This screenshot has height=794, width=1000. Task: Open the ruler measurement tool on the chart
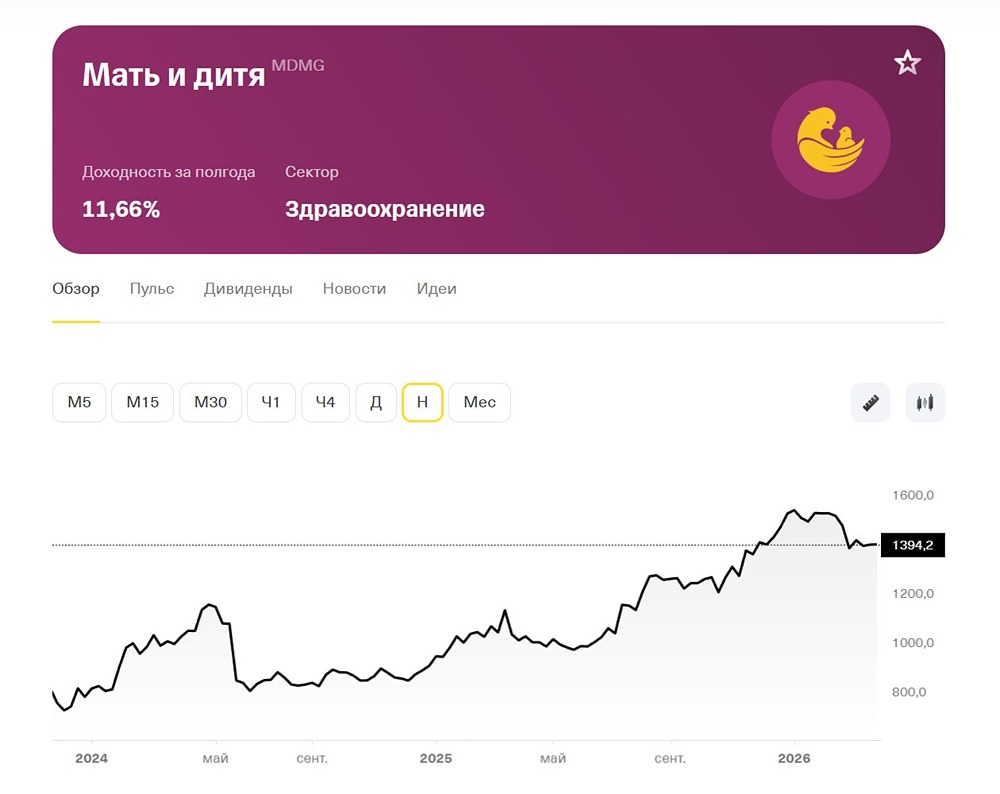point(869,402)
